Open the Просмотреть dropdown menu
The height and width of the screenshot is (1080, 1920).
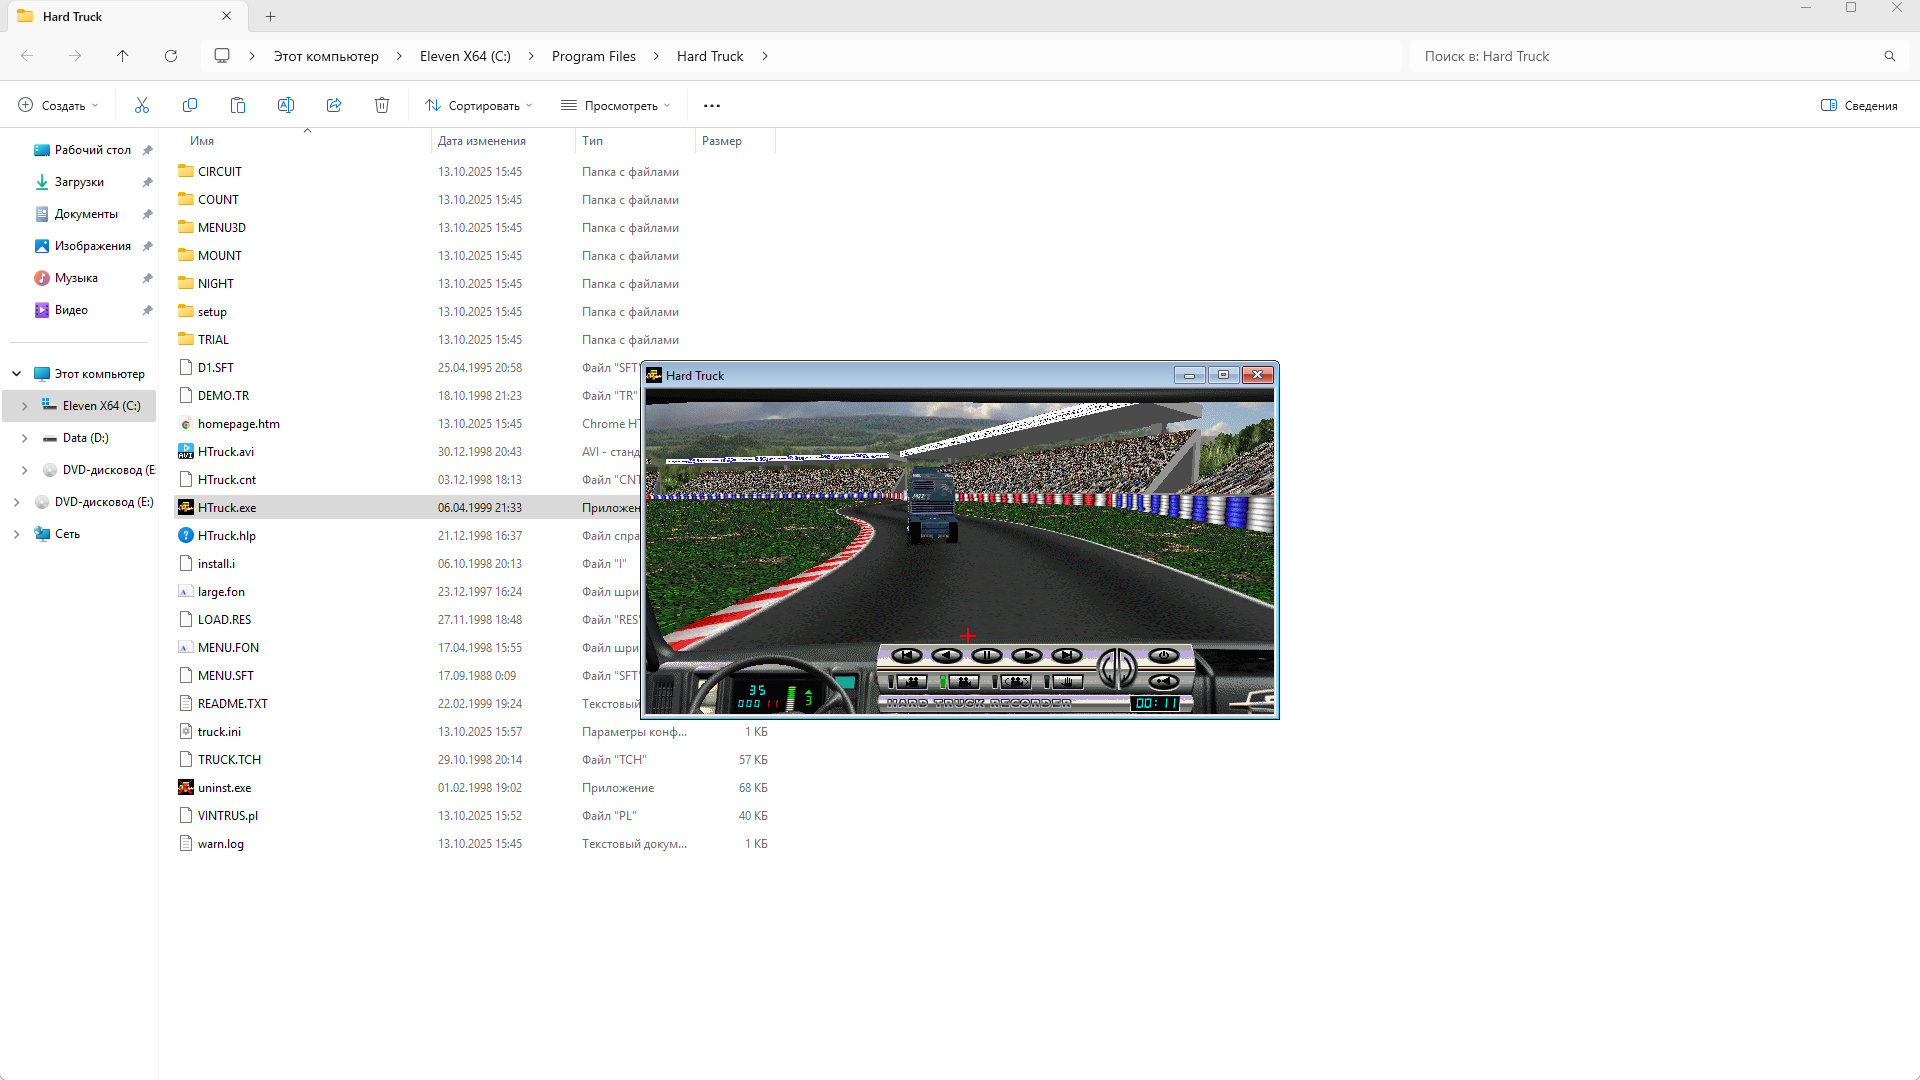615,105
